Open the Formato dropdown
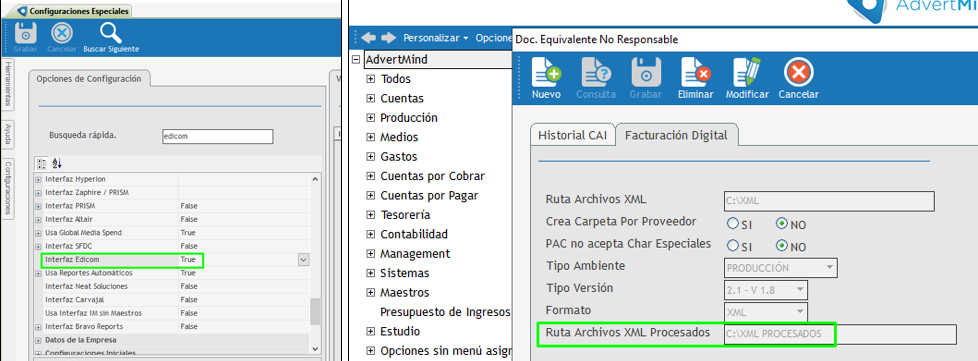The width and height of the screenshot is (978, 361). click(x=799, y=312)
